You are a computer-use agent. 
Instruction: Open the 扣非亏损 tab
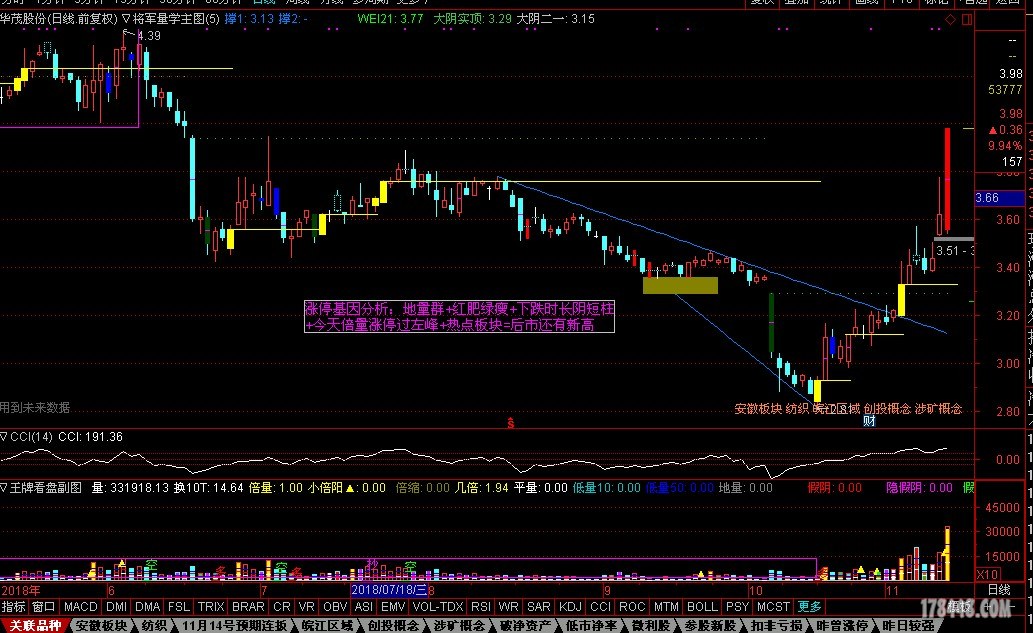pos(776,625)
